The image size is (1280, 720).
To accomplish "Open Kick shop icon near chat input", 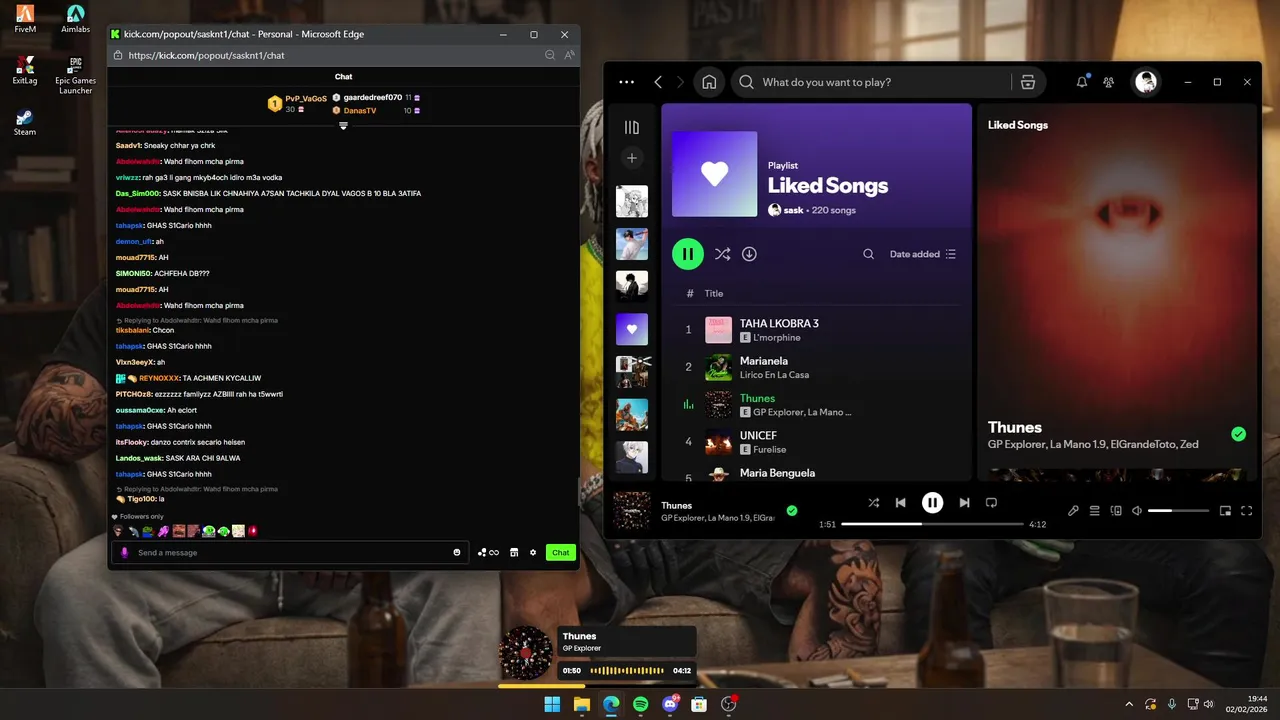I will [514, 552].
